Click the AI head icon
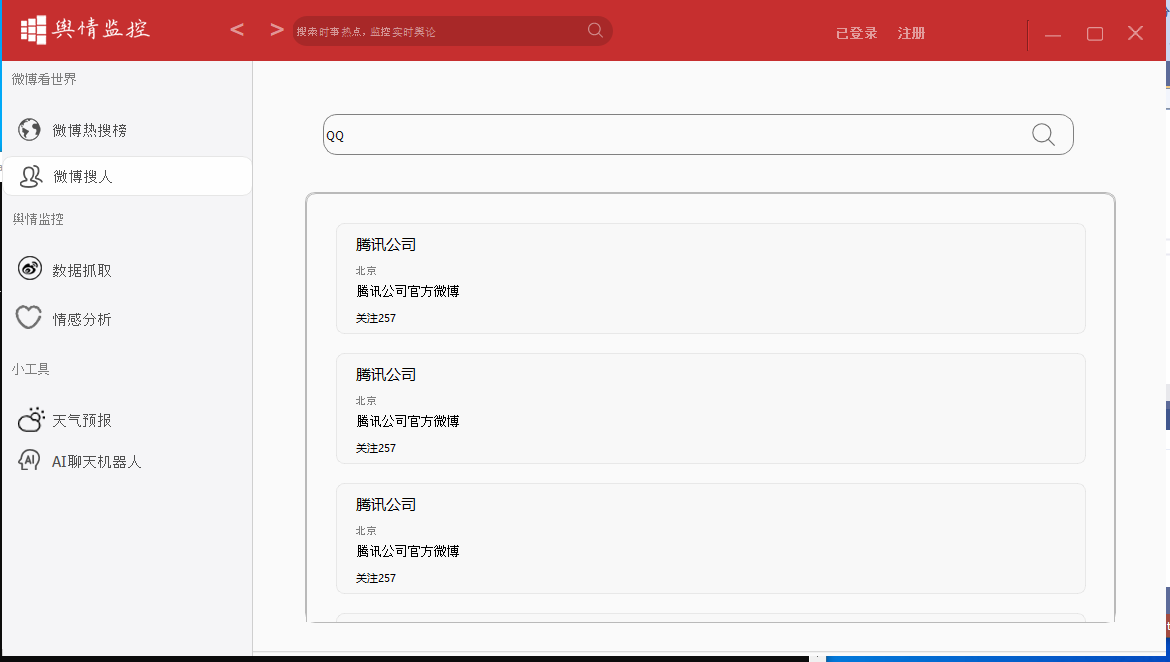 point(28,460)
